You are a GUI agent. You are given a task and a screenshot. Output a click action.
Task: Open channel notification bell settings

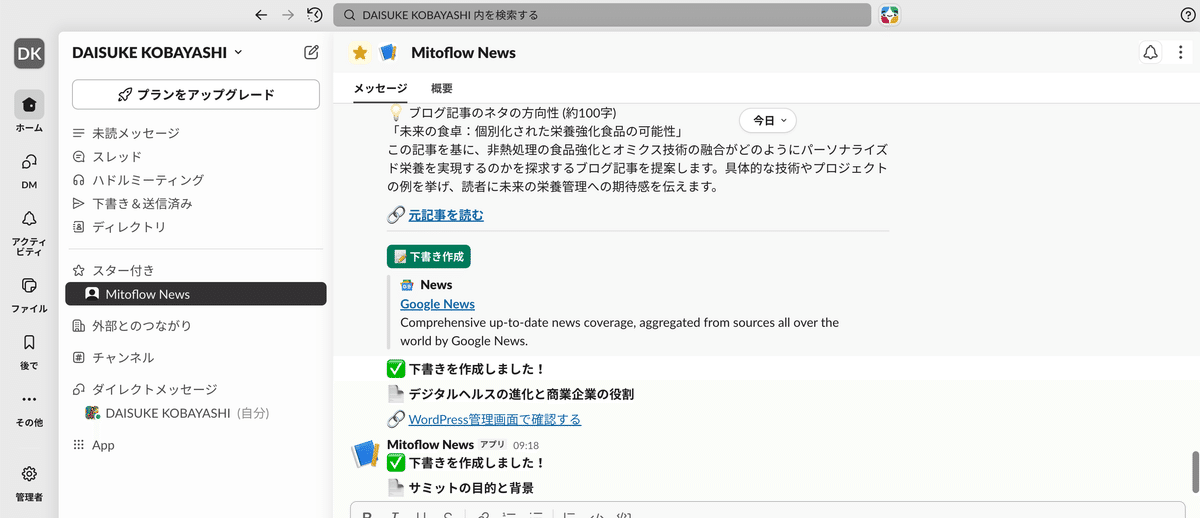tap(1150, 53)
